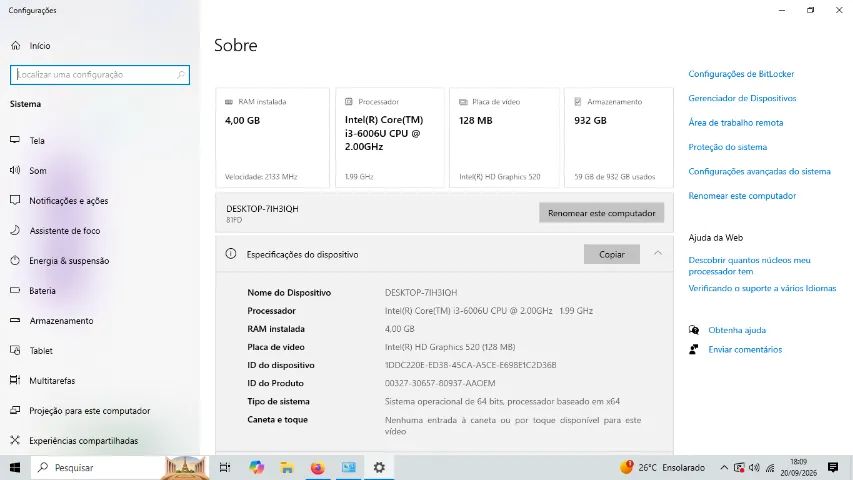This screenshot has height=480, width=853.
Task: Click Obtenha ajuda link text
Action: pos(737,330)
